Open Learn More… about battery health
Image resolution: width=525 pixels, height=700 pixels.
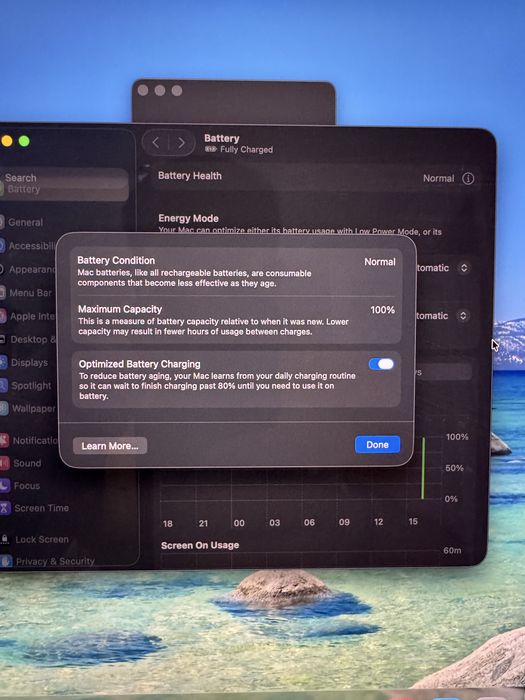110,446
